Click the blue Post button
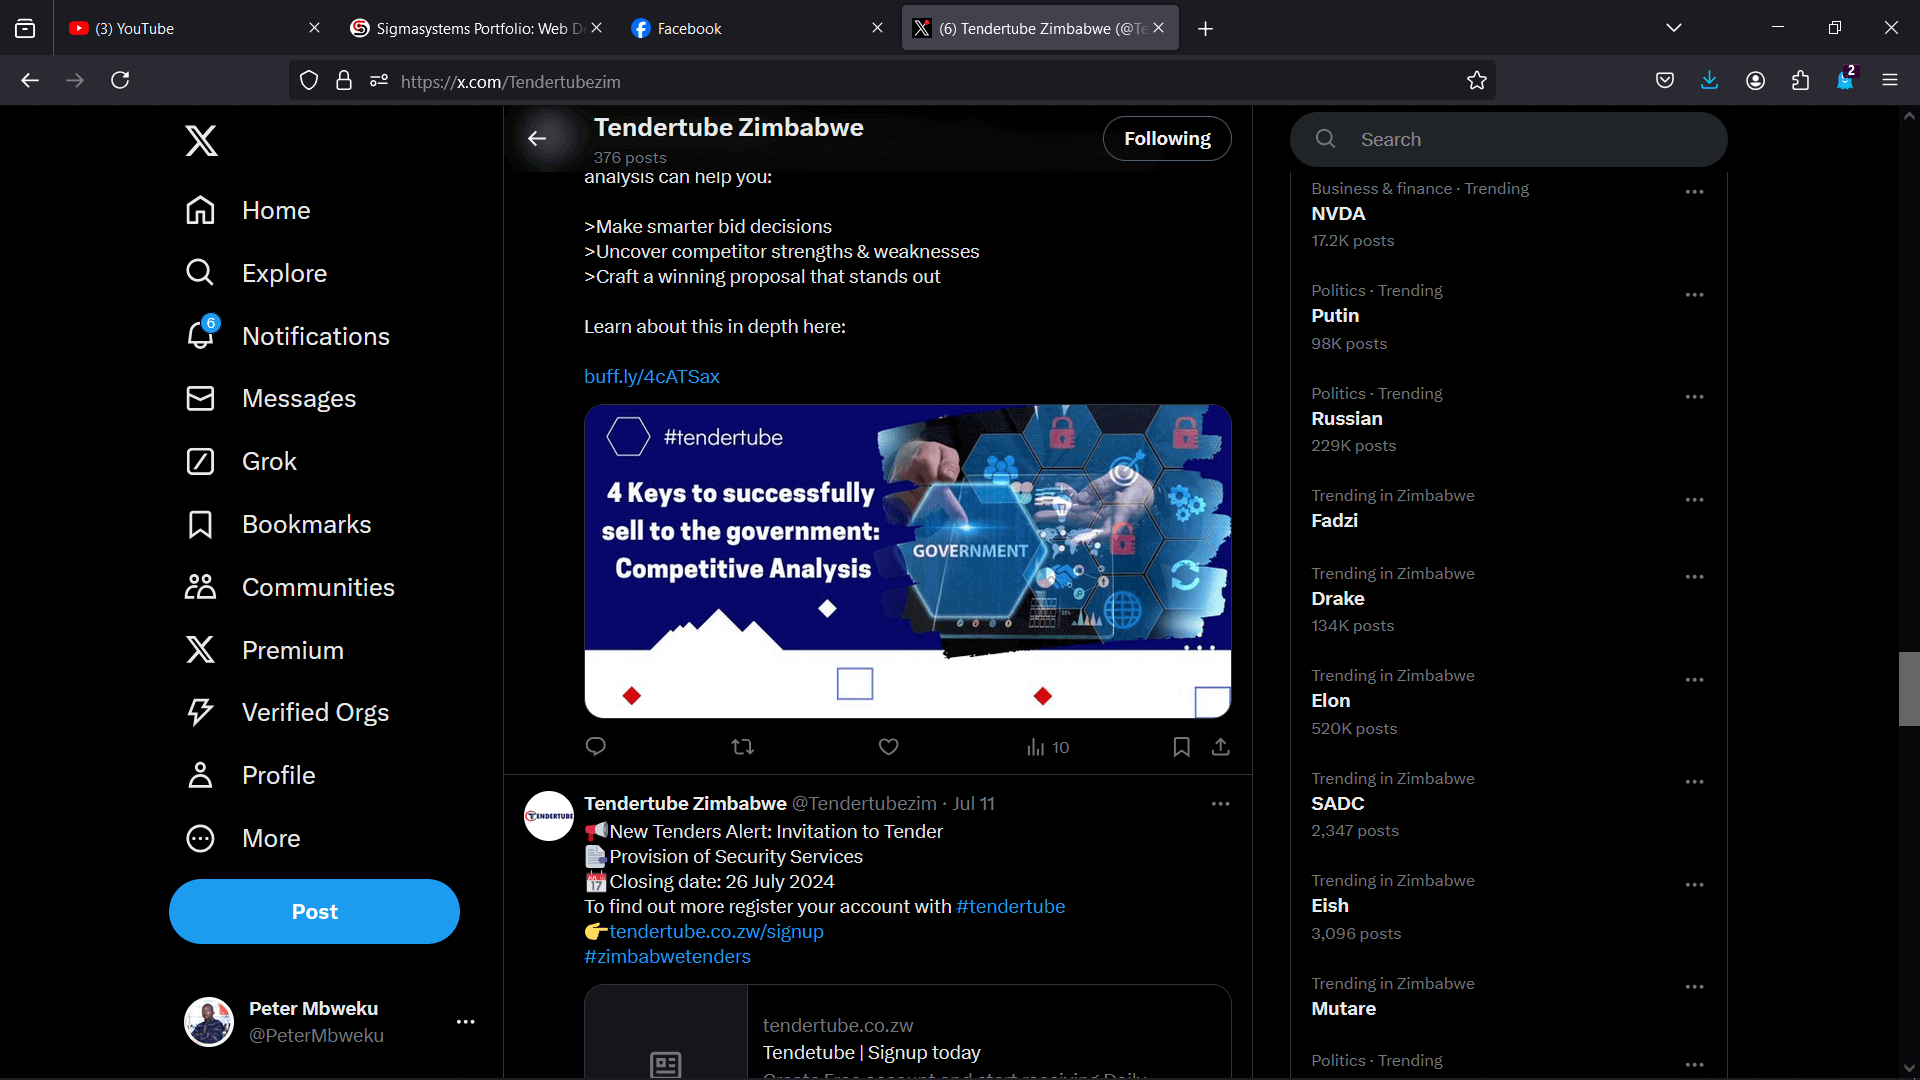 click(314, 911)
